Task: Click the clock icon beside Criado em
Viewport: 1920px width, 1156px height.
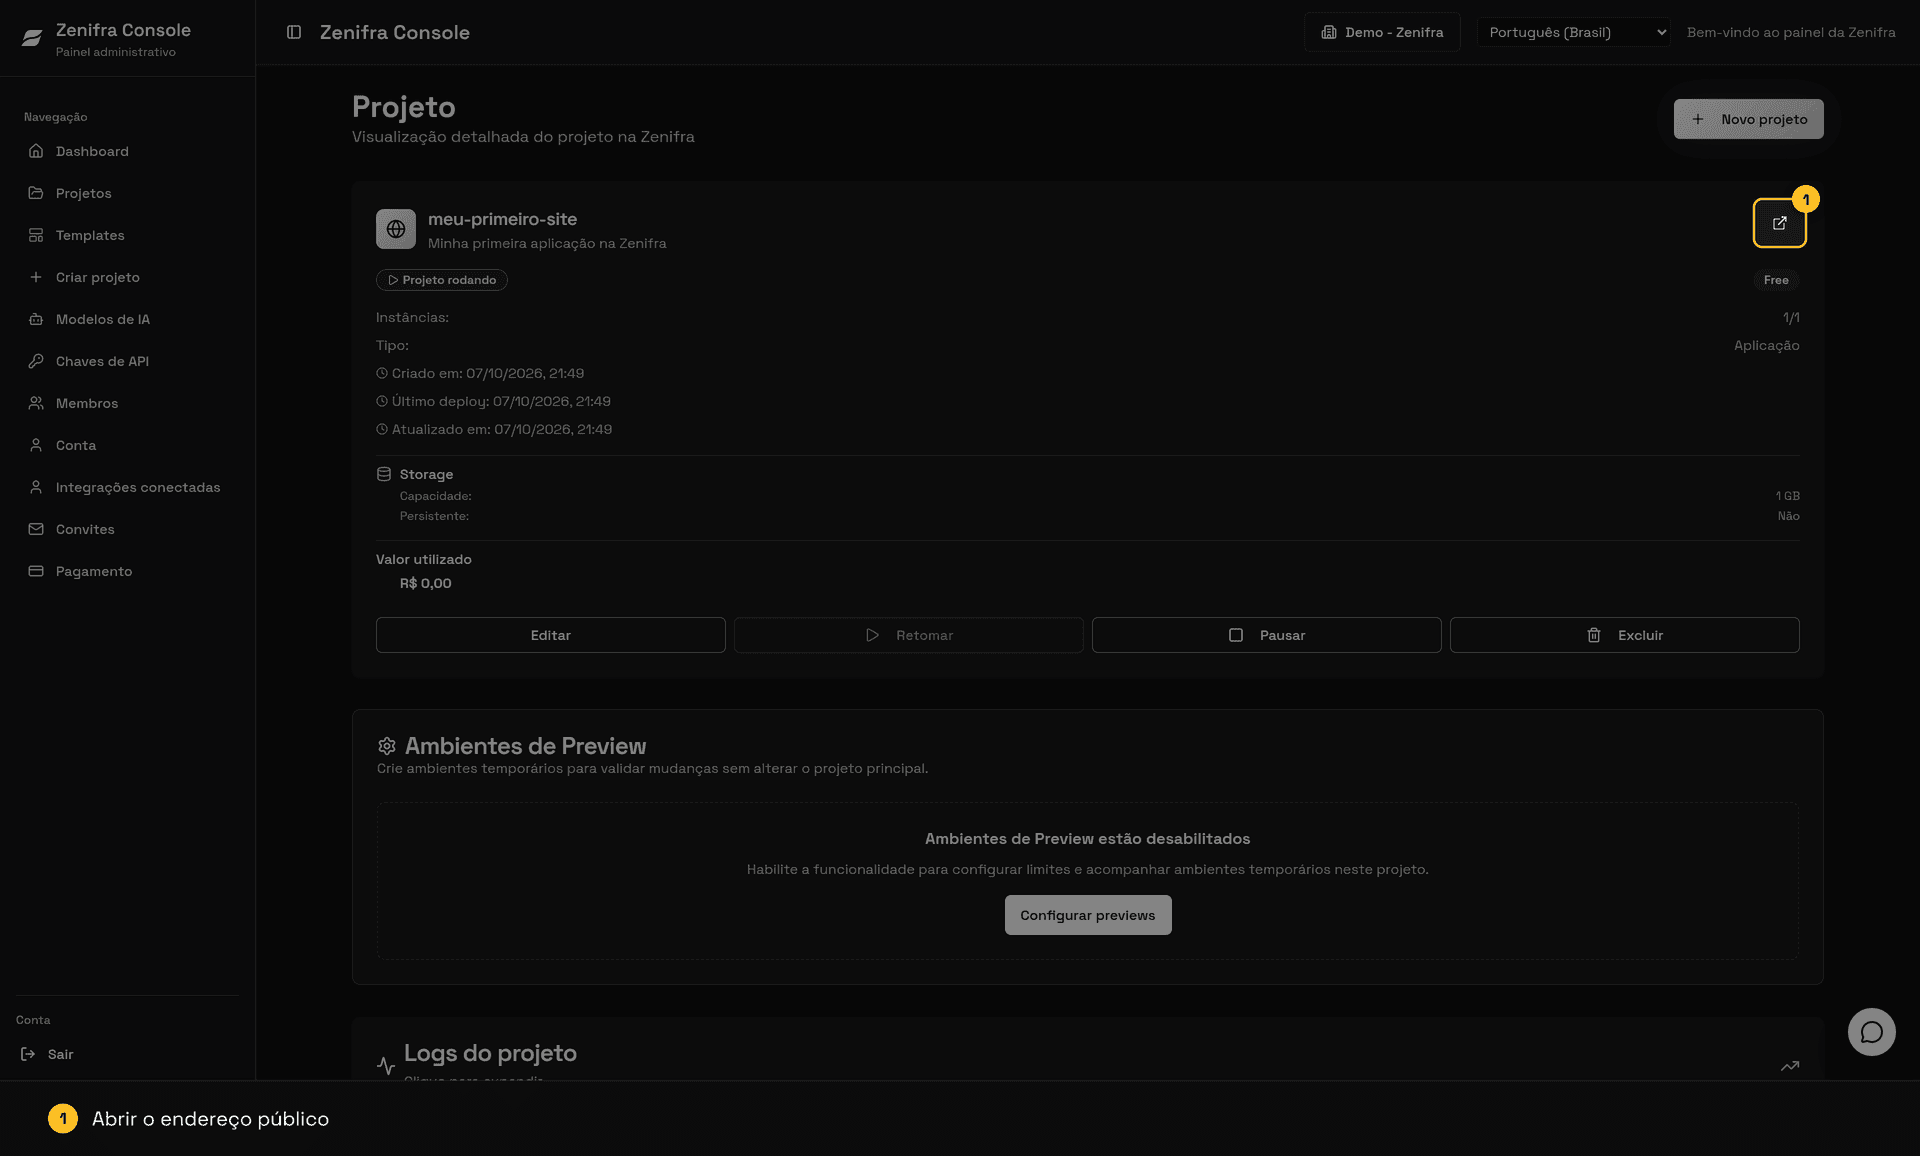Action: [382, 373]
